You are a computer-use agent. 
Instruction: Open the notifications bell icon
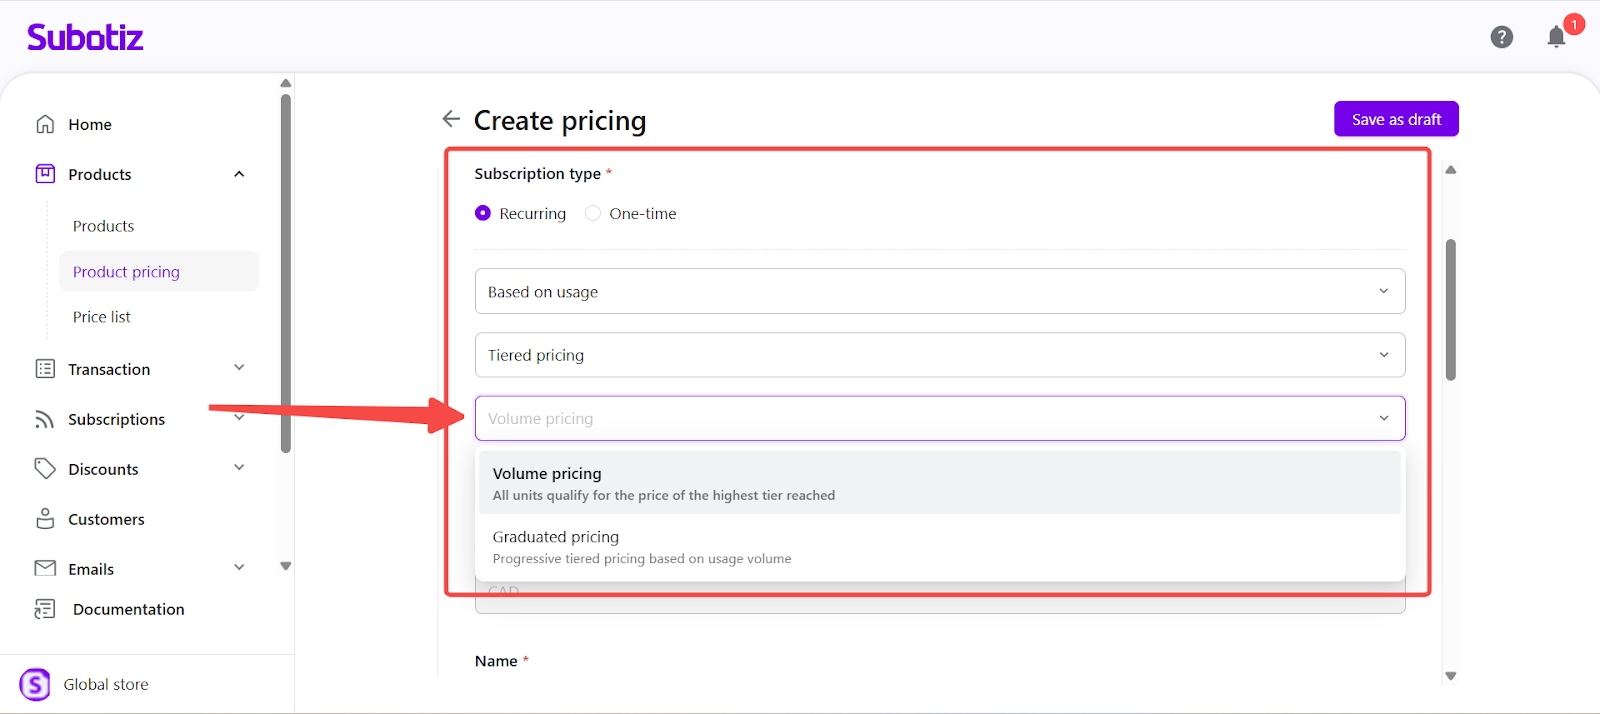point(1556,38)
